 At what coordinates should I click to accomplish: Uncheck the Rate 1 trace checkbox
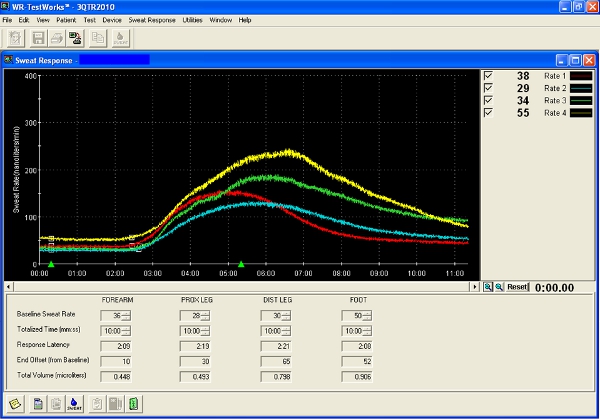488,76
